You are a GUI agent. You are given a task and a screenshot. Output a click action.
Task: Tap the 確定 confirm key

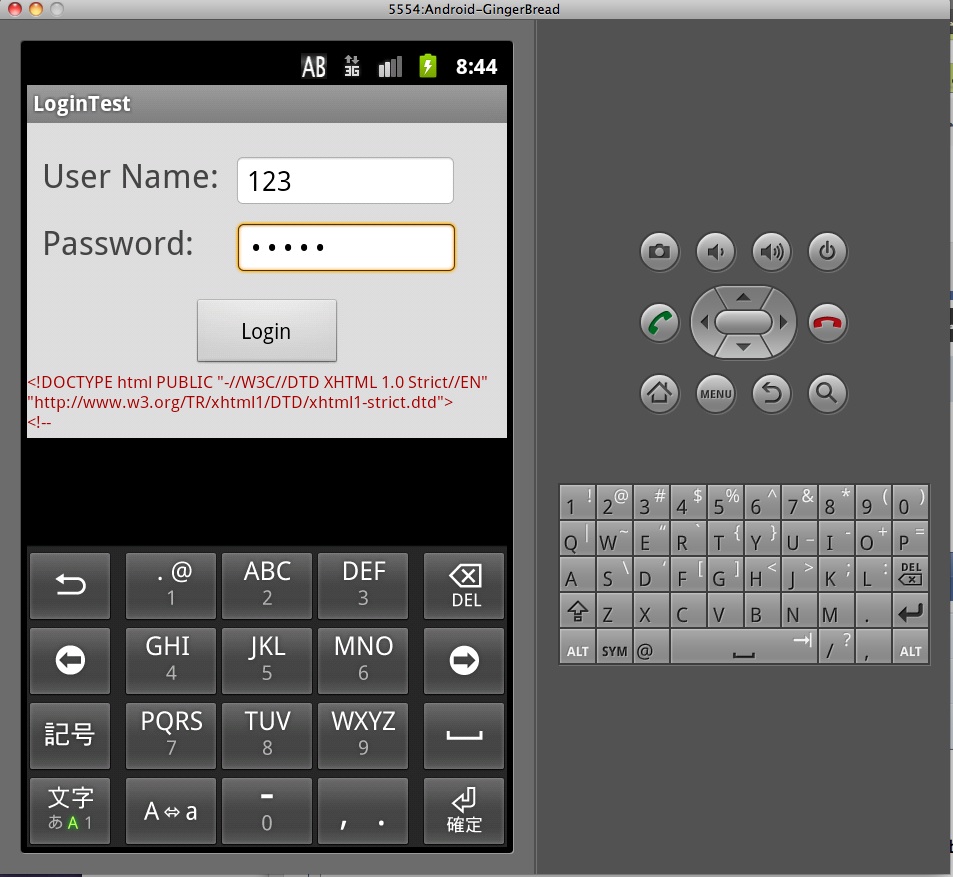tap(464, 811)
